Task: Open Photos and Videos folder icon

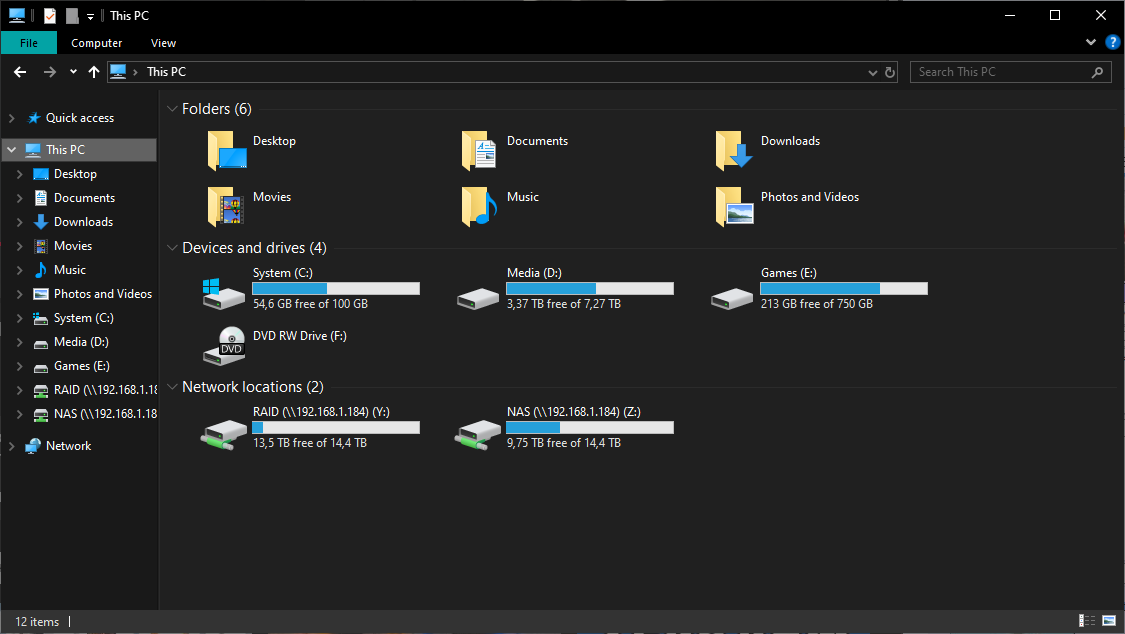Action: pyautogui.click(x=735, y=206)
